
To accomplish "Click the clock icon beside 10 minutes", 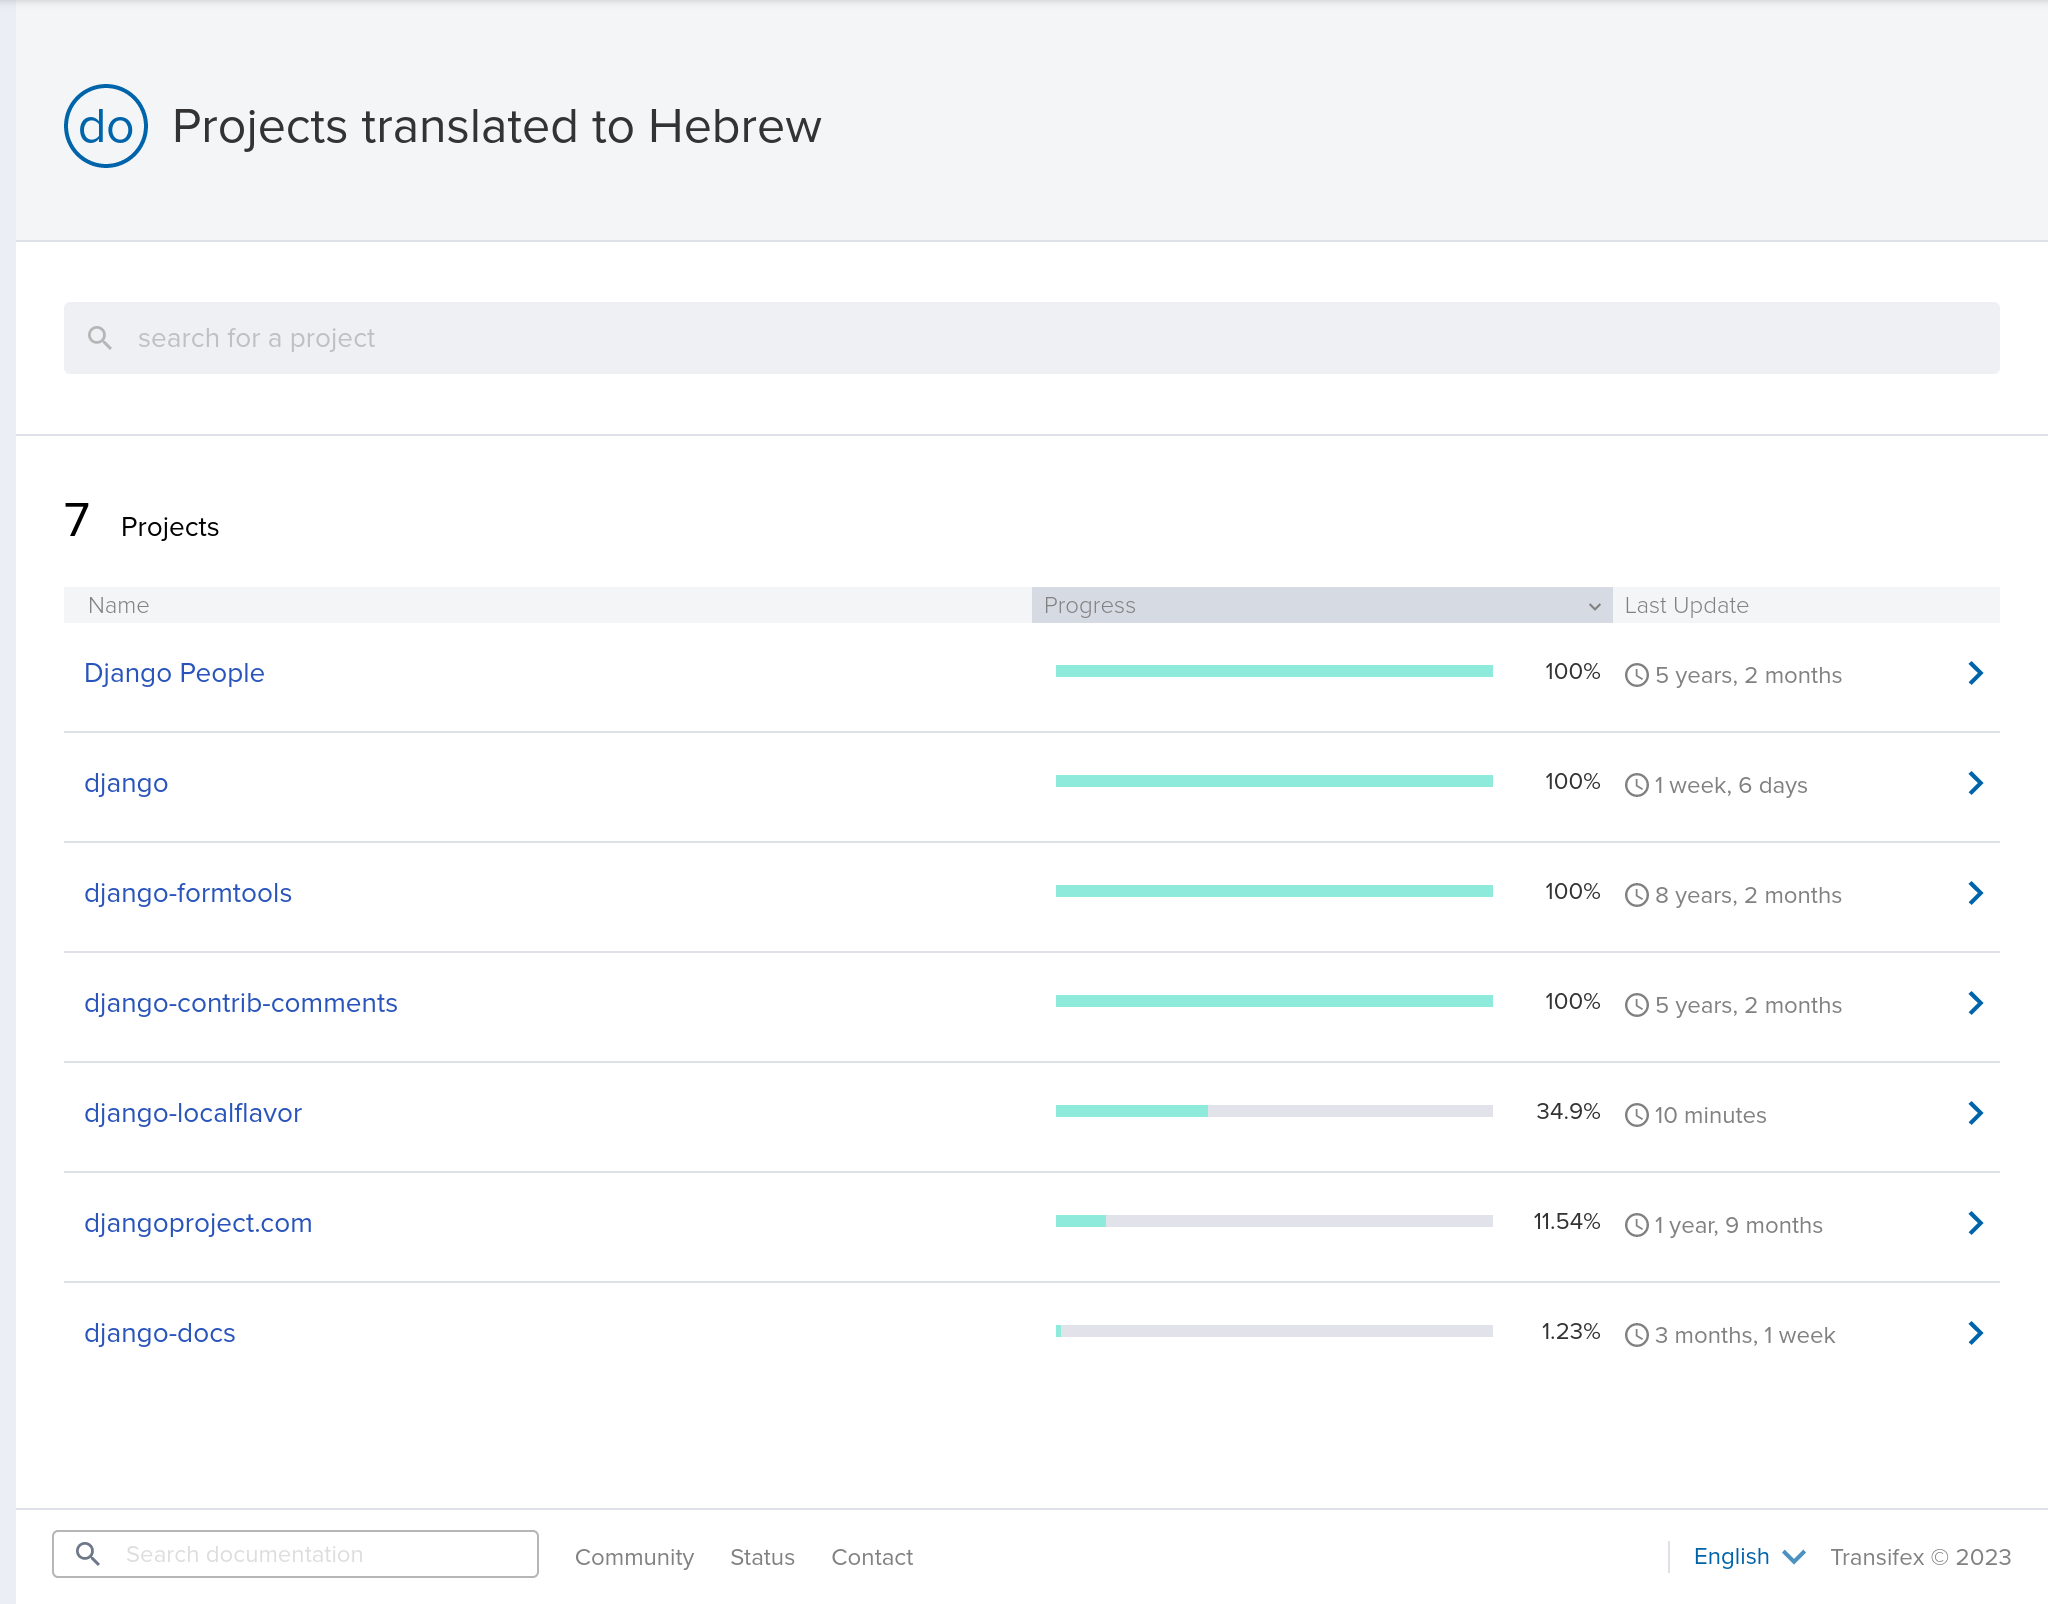I will coord(1637,1115).
